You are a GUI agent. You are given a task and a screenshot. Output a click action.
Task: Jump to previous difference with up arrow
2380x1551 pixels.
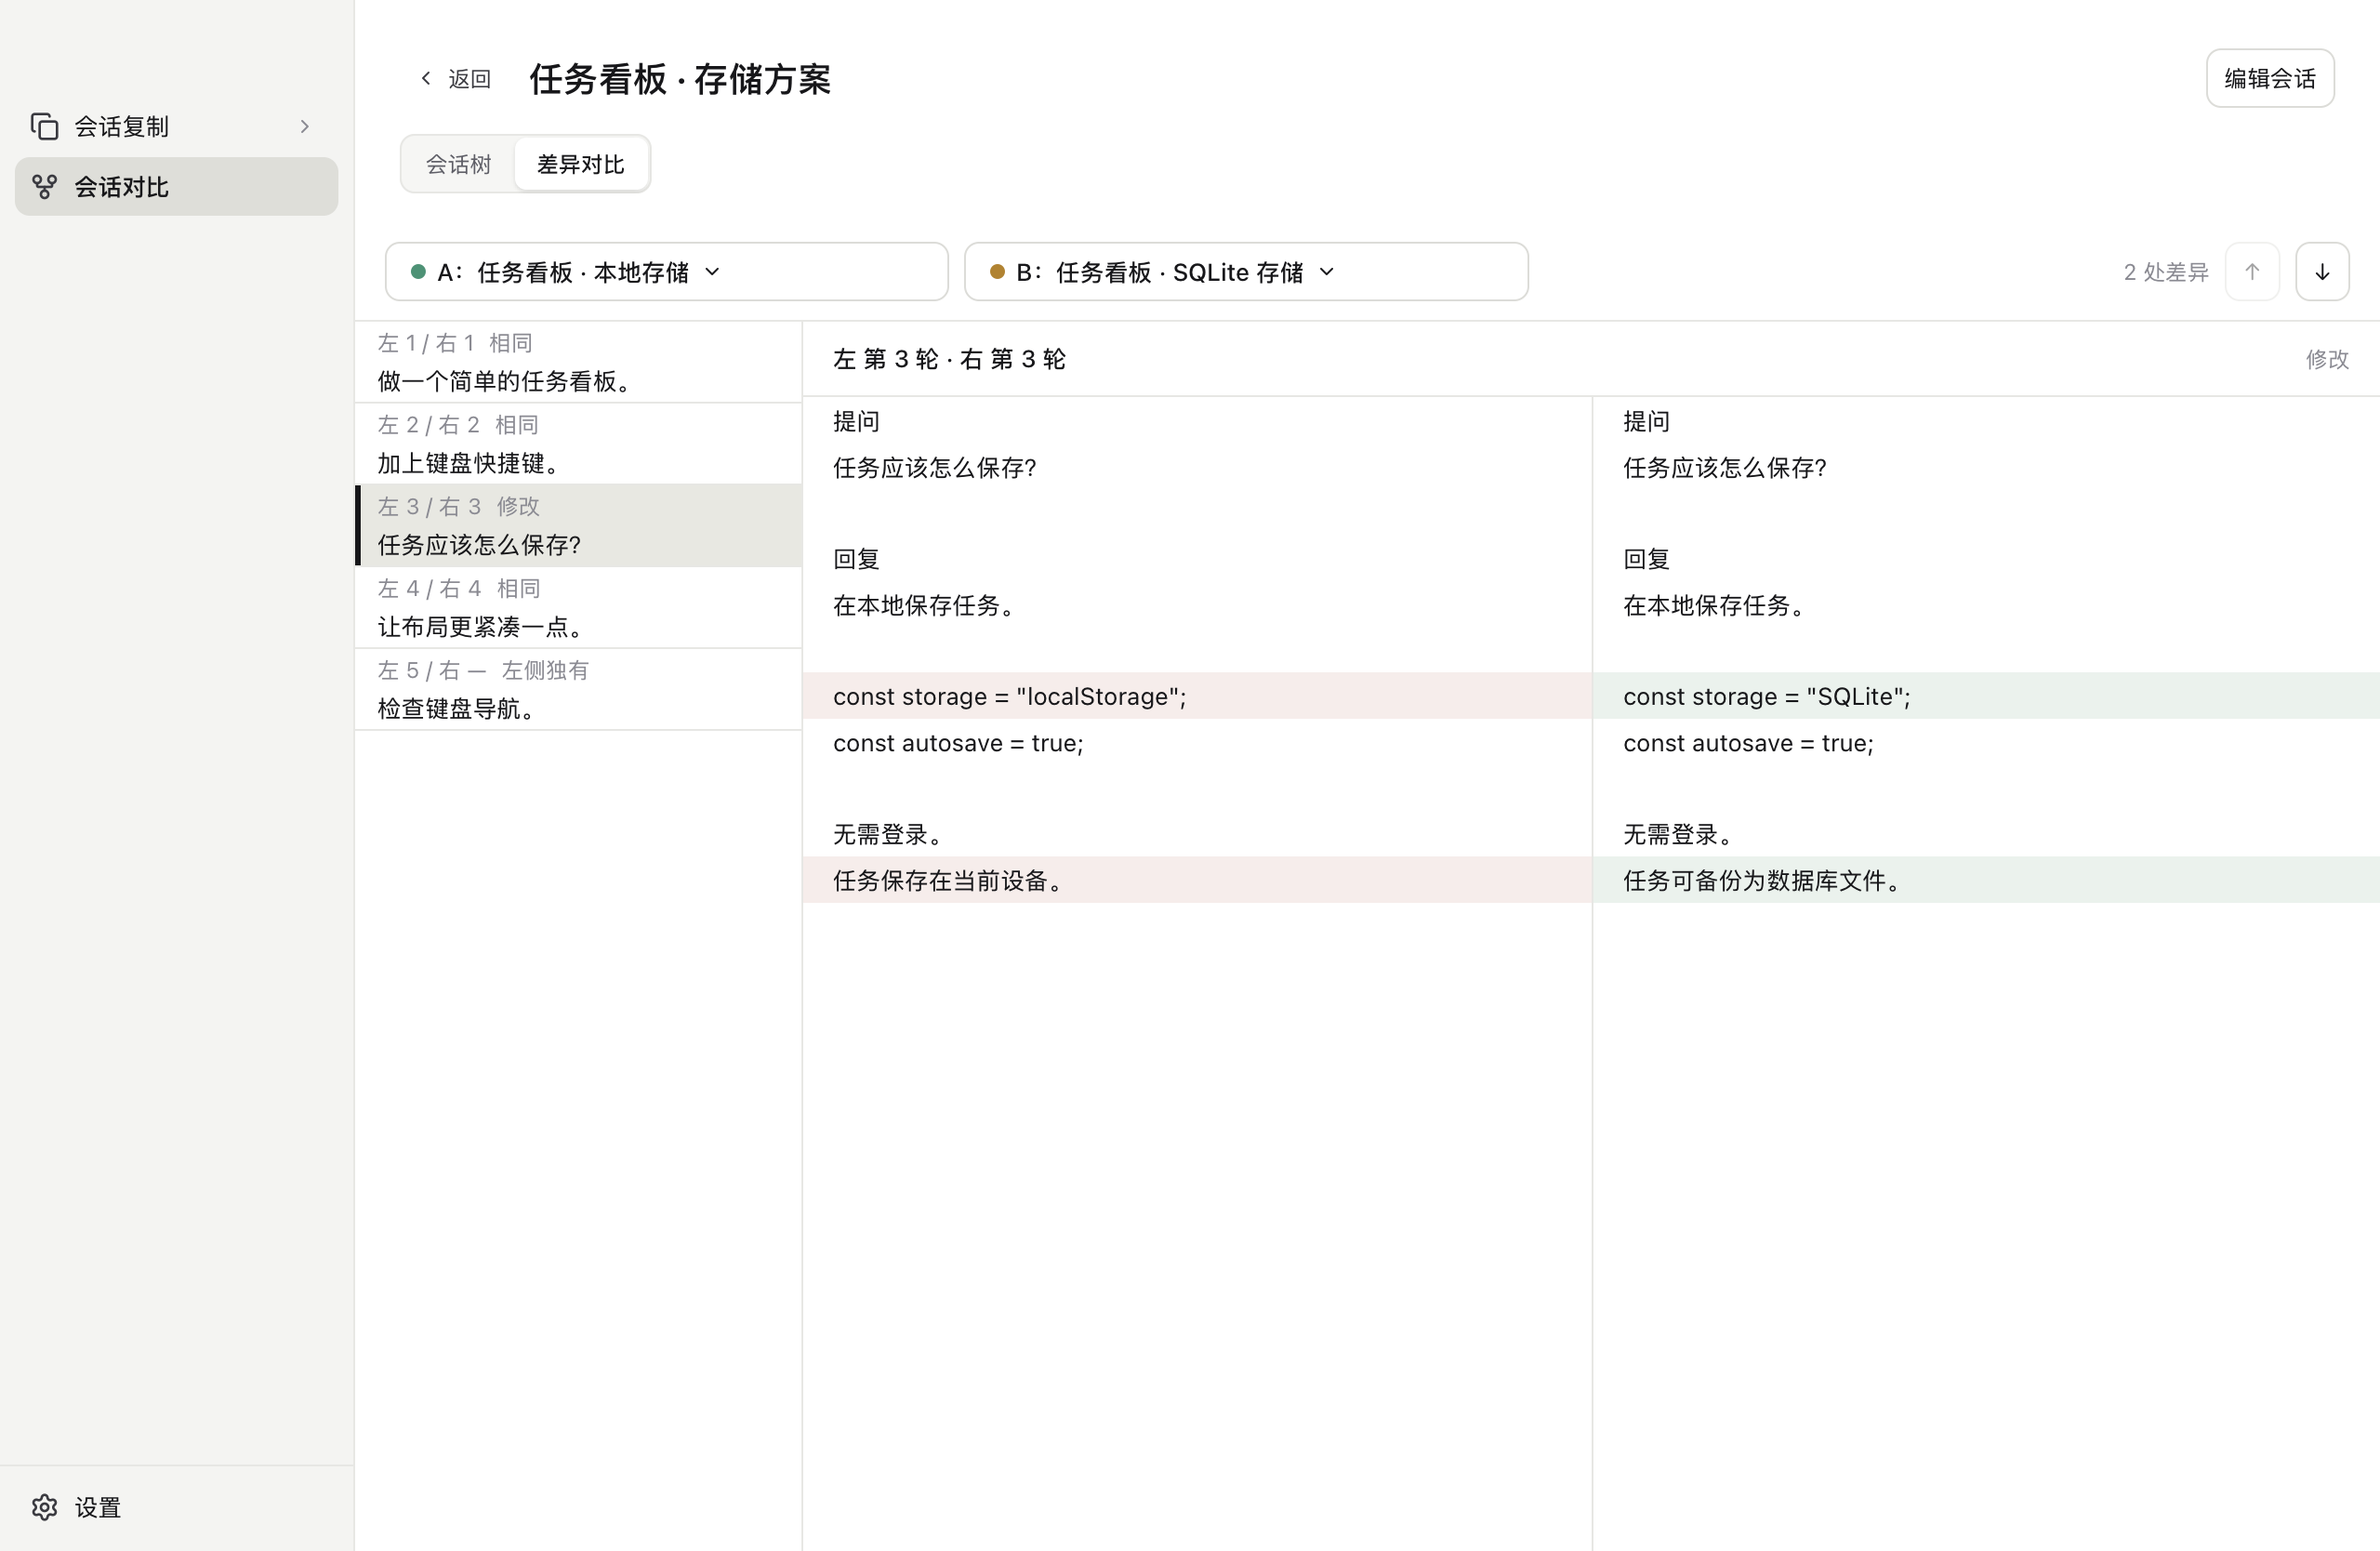pyautogui.click(x=2252, y=272)
